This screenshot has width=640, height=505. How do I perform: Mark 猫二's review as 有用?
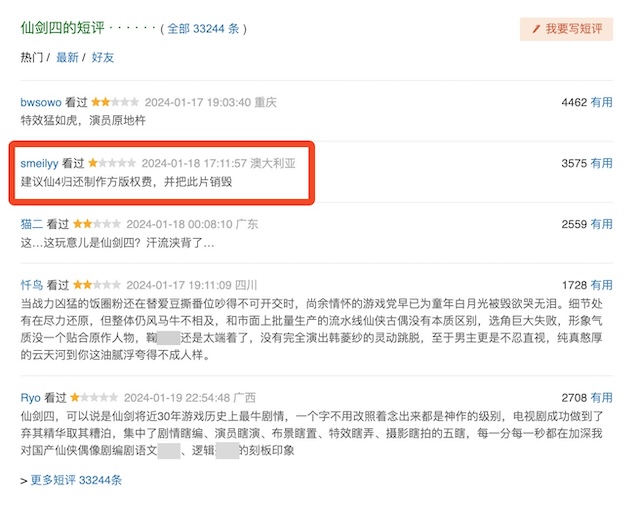click(x=602, y=224)
